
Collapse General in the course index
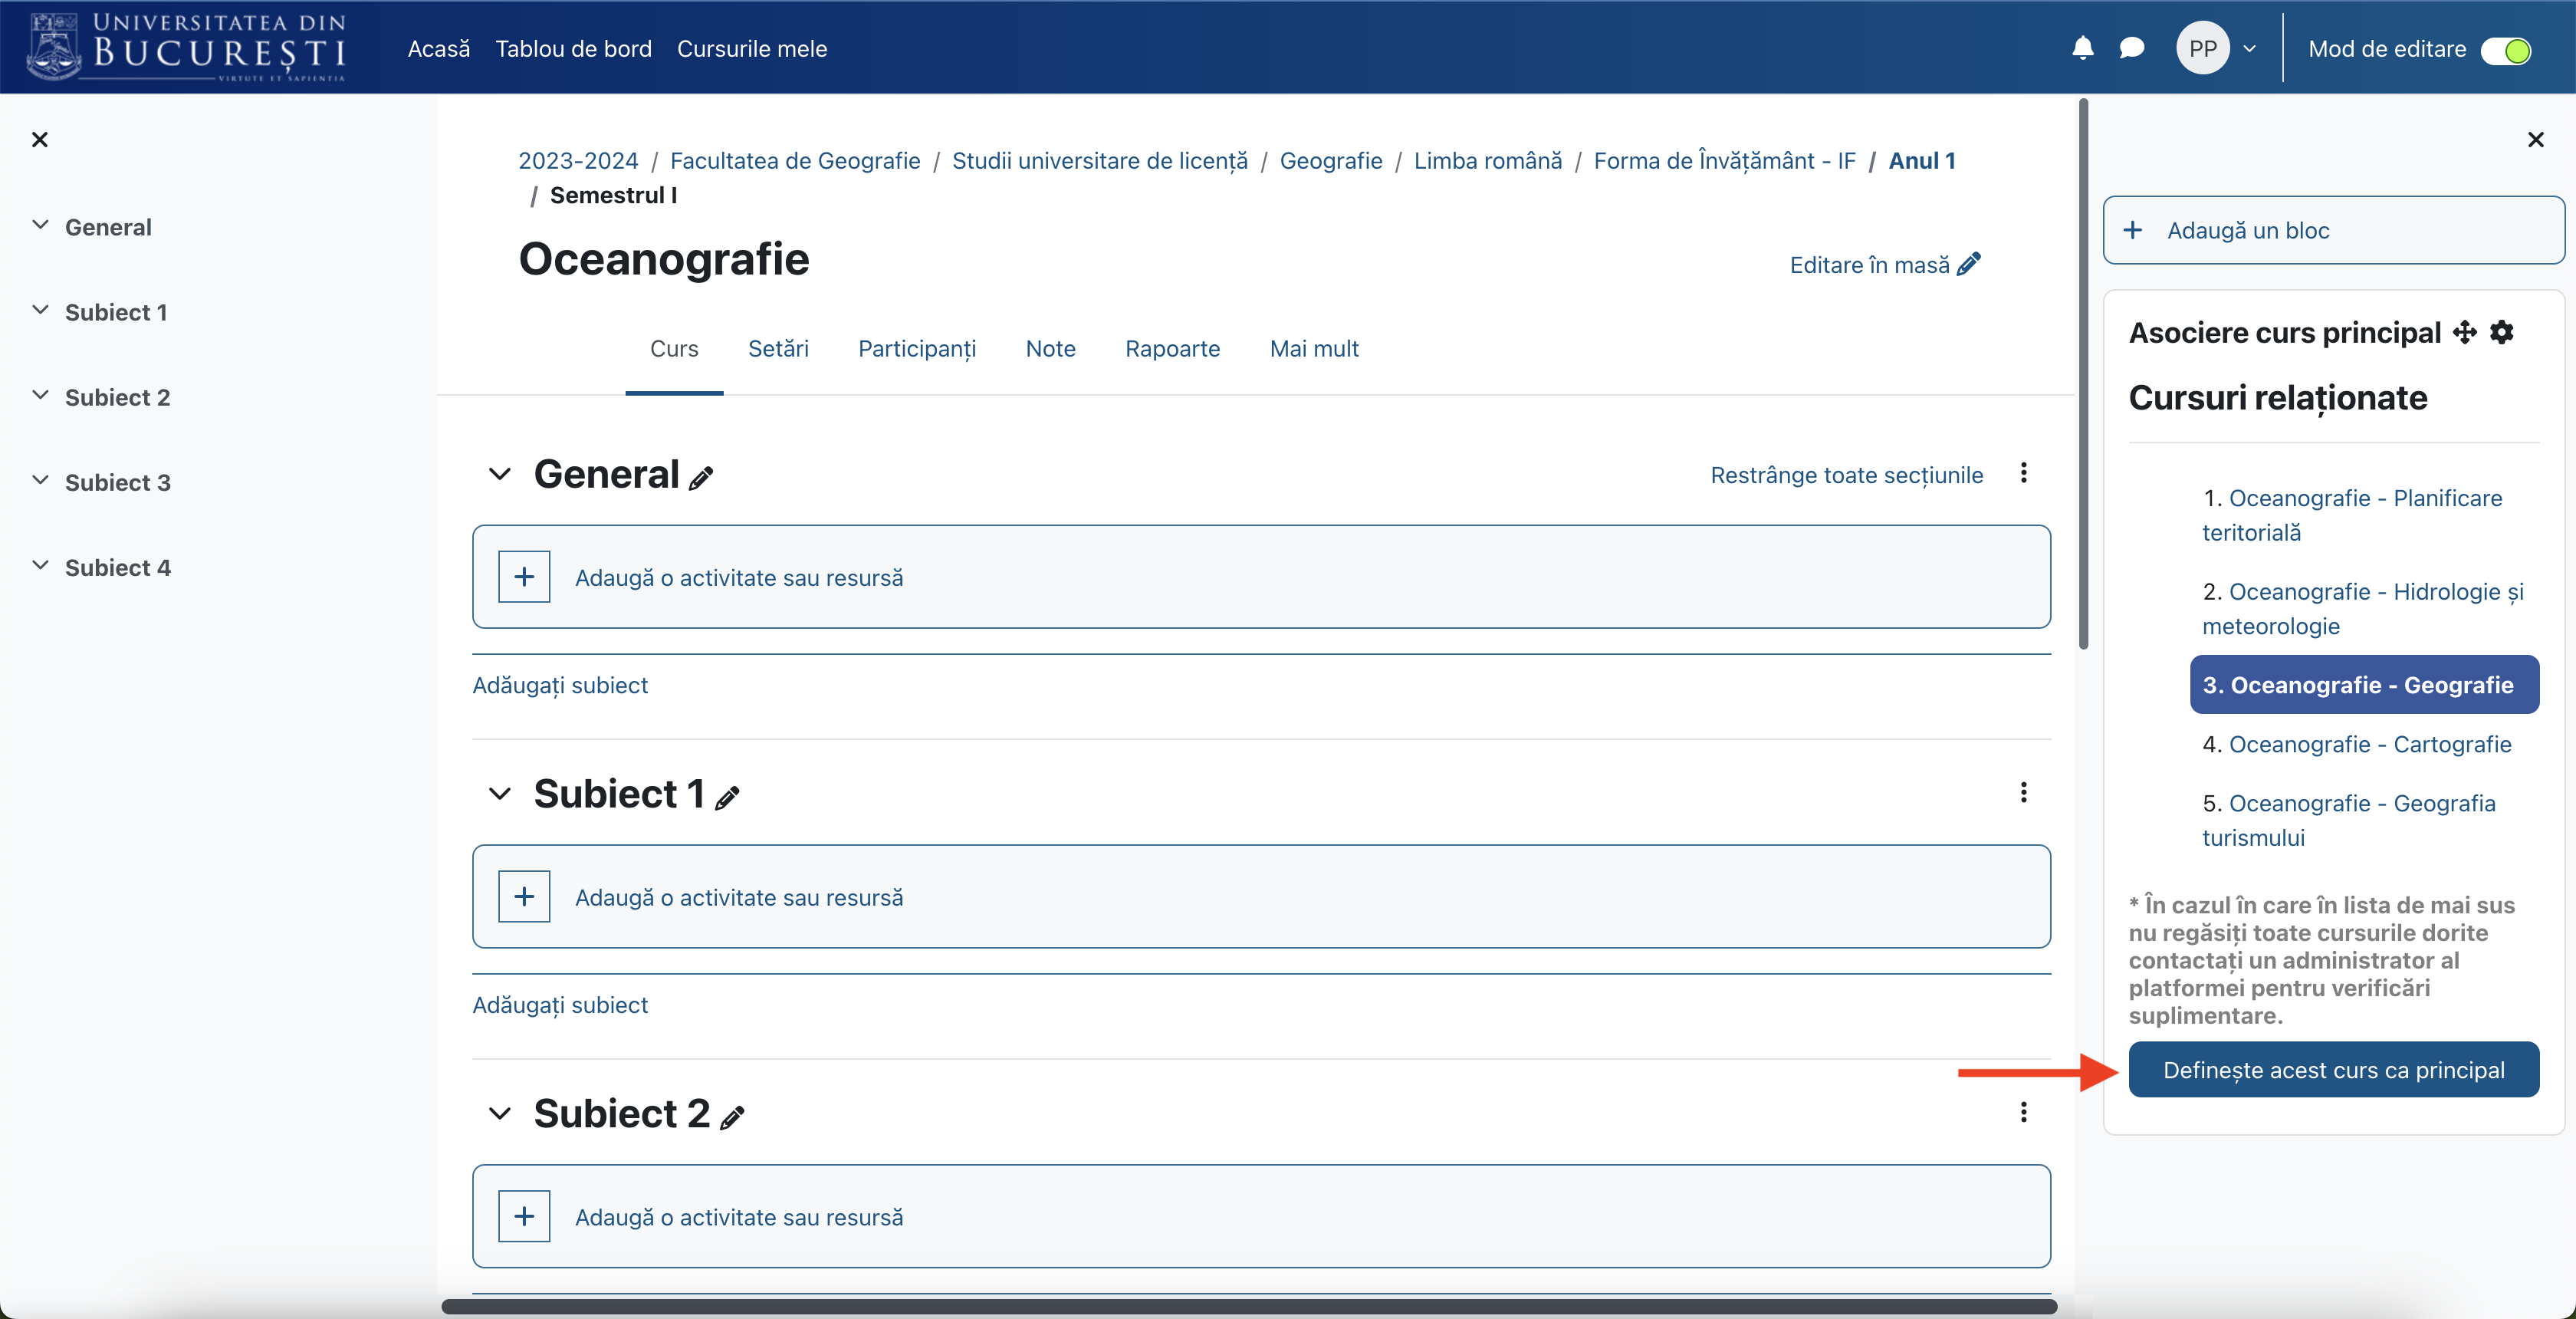pyautogui.click(x=40, y=226)
